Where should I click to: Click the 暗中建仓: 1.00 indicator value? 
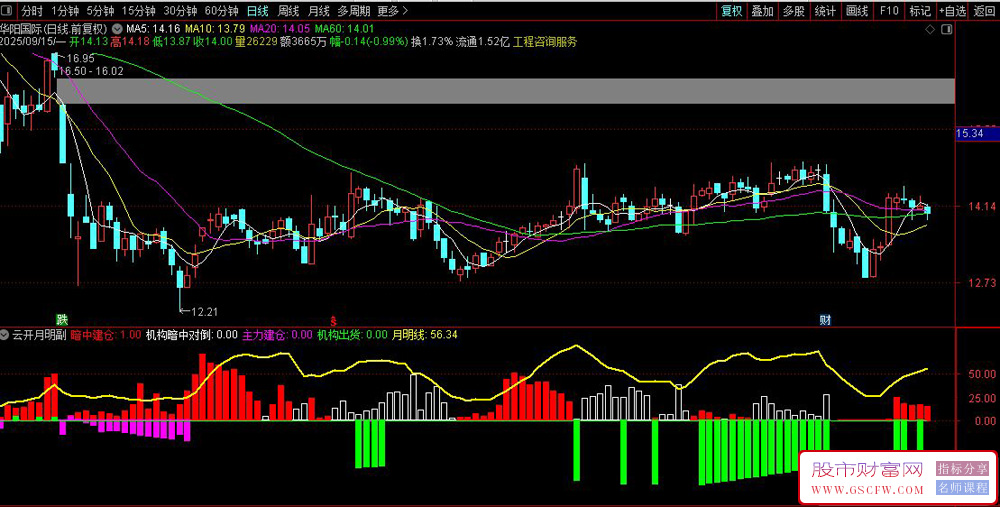(x=106, y=335)
